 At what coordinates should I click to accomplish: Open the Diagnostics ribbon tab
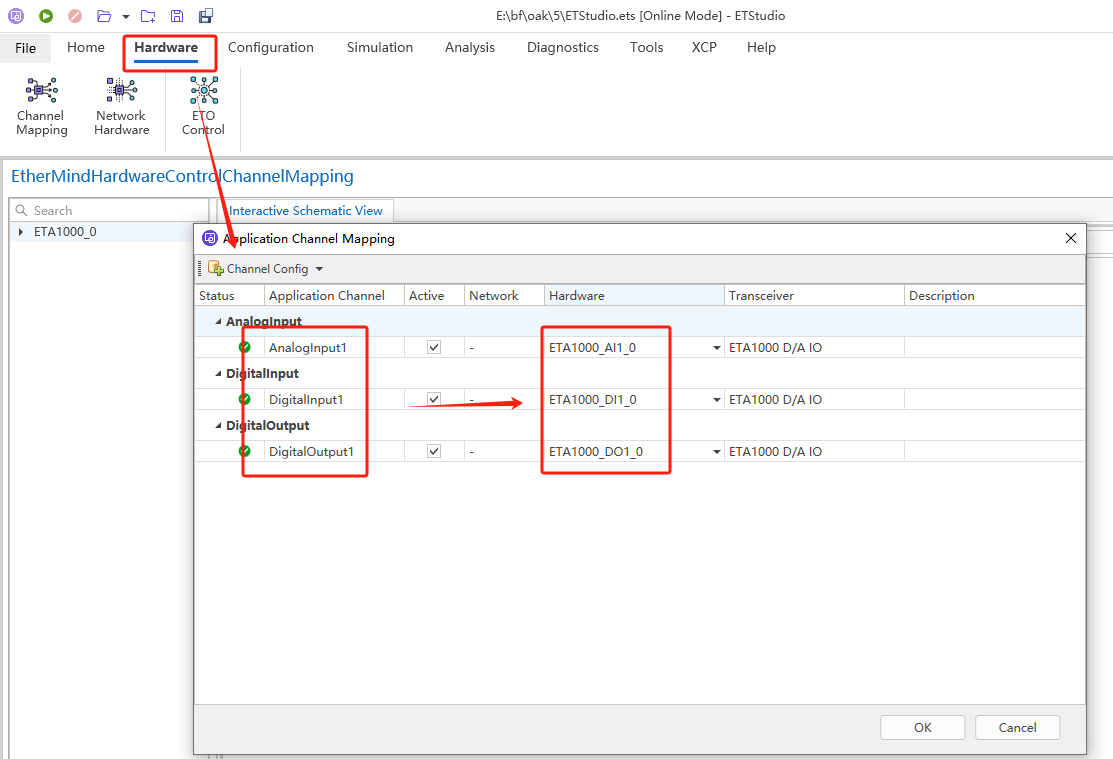(562, 47)
